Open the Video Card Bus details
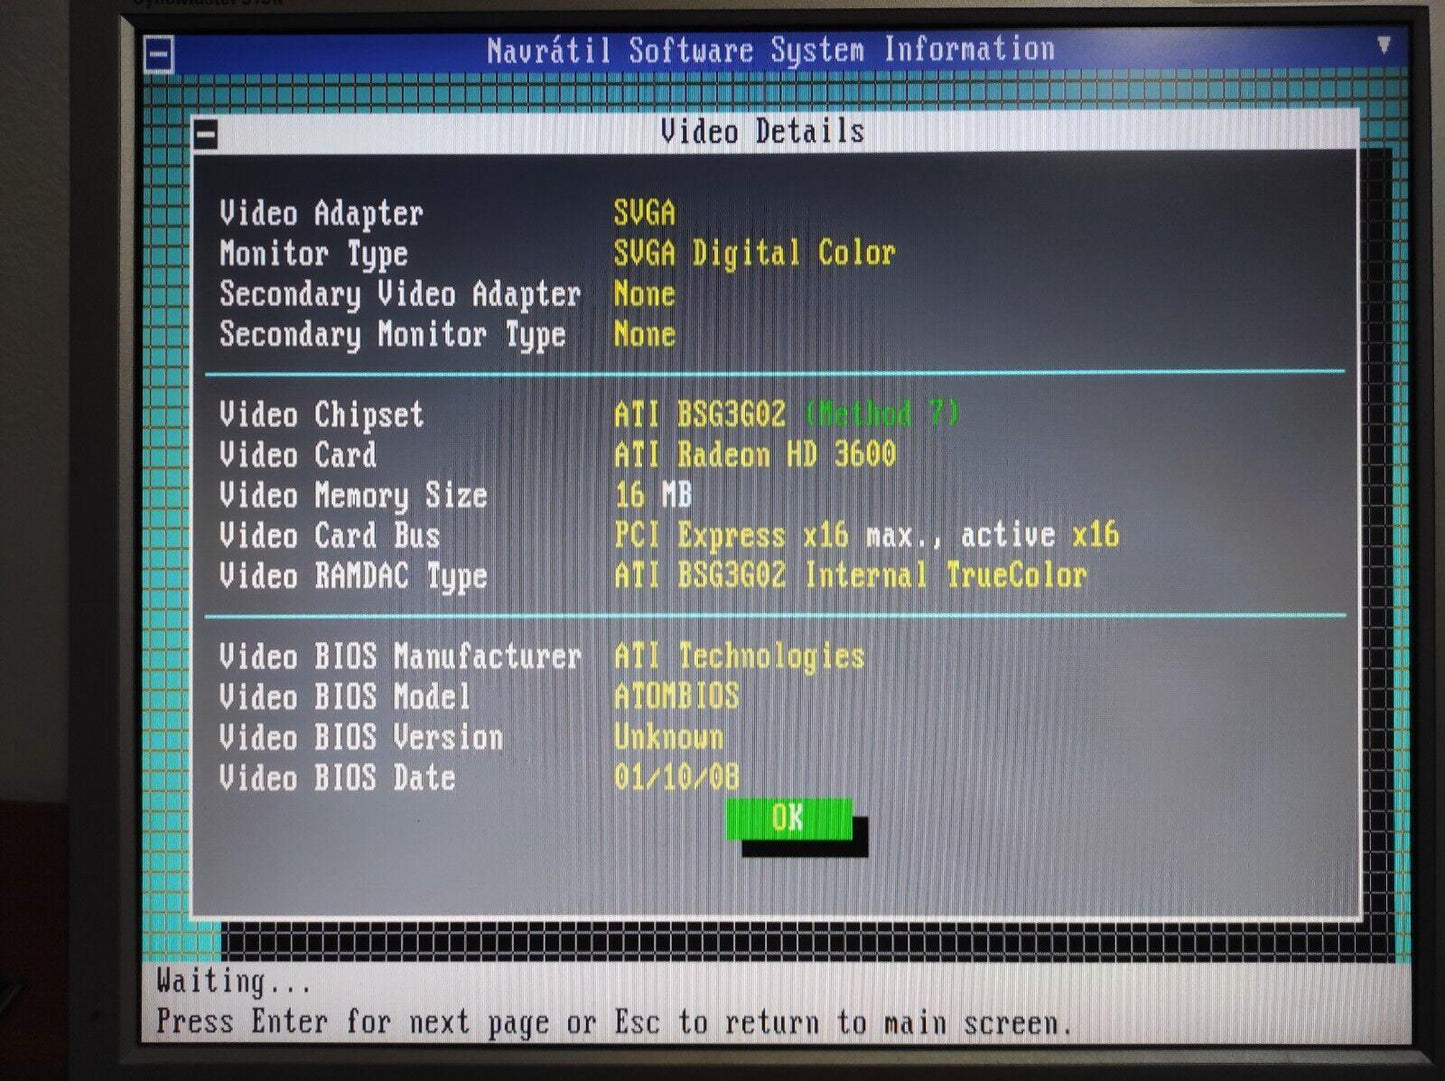1445x1081 pixels. coord(868,535)
